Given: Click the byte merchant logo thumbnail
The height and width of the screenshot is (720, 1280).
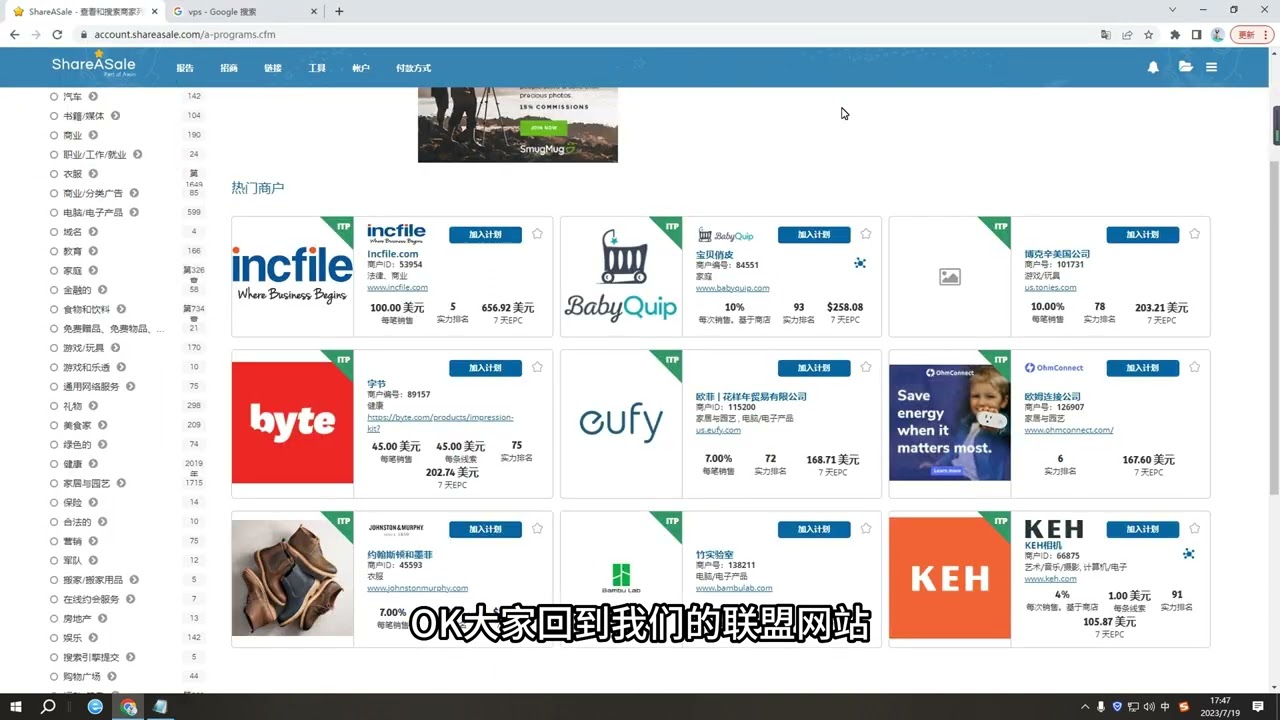Looking at the screenshot, I should (x=292, y=422).
